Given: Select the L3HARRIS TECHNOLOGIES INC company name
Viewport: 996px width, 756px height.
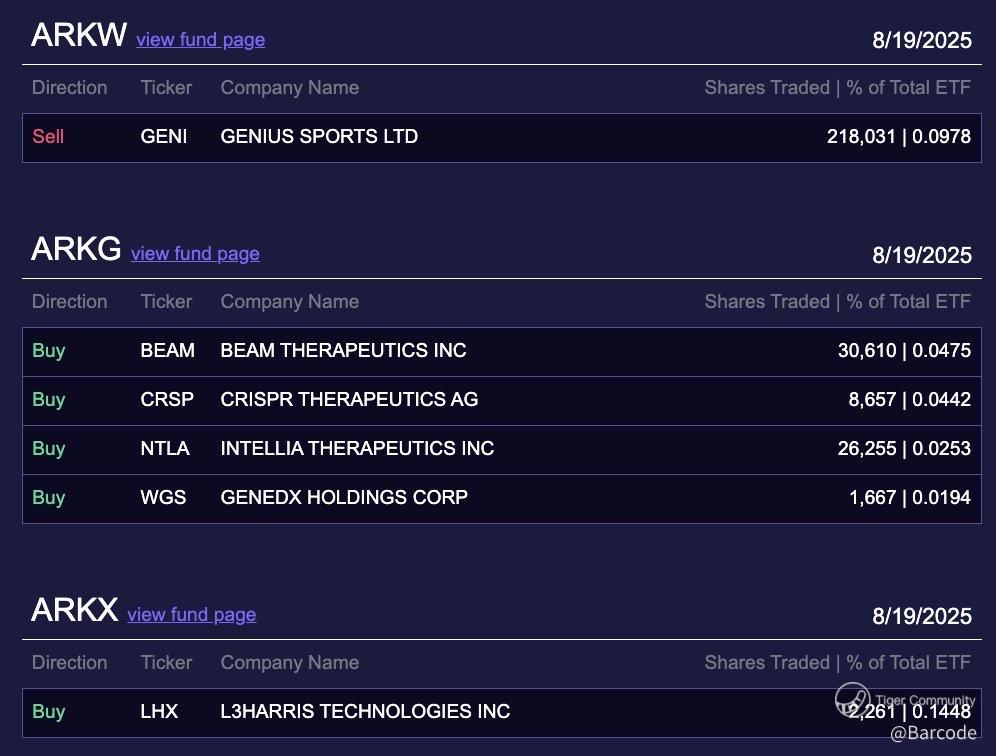Looking at the screenshot, I should [x=365, y=712].
